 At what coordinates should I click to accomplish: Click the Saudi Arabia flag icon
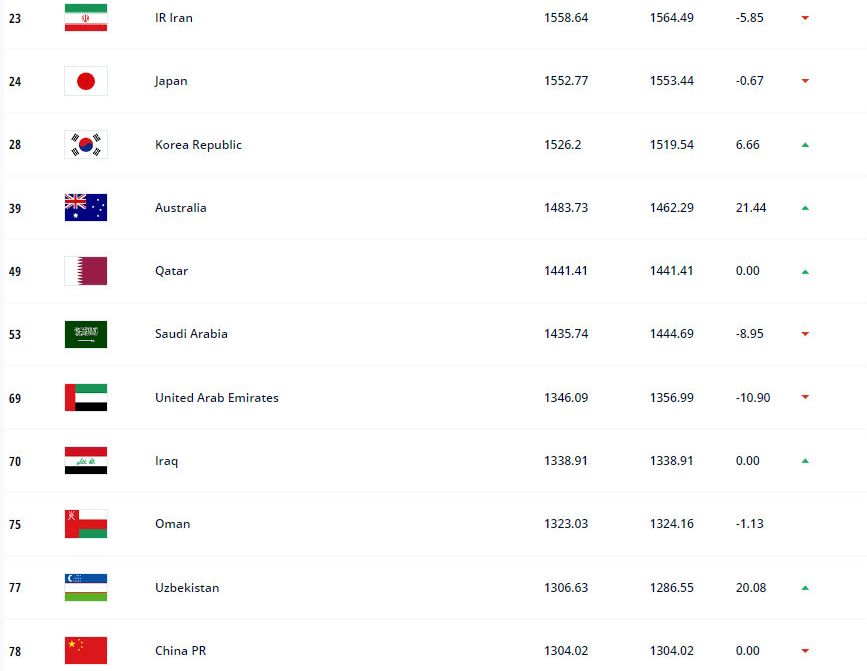click(x=85, y=334)
